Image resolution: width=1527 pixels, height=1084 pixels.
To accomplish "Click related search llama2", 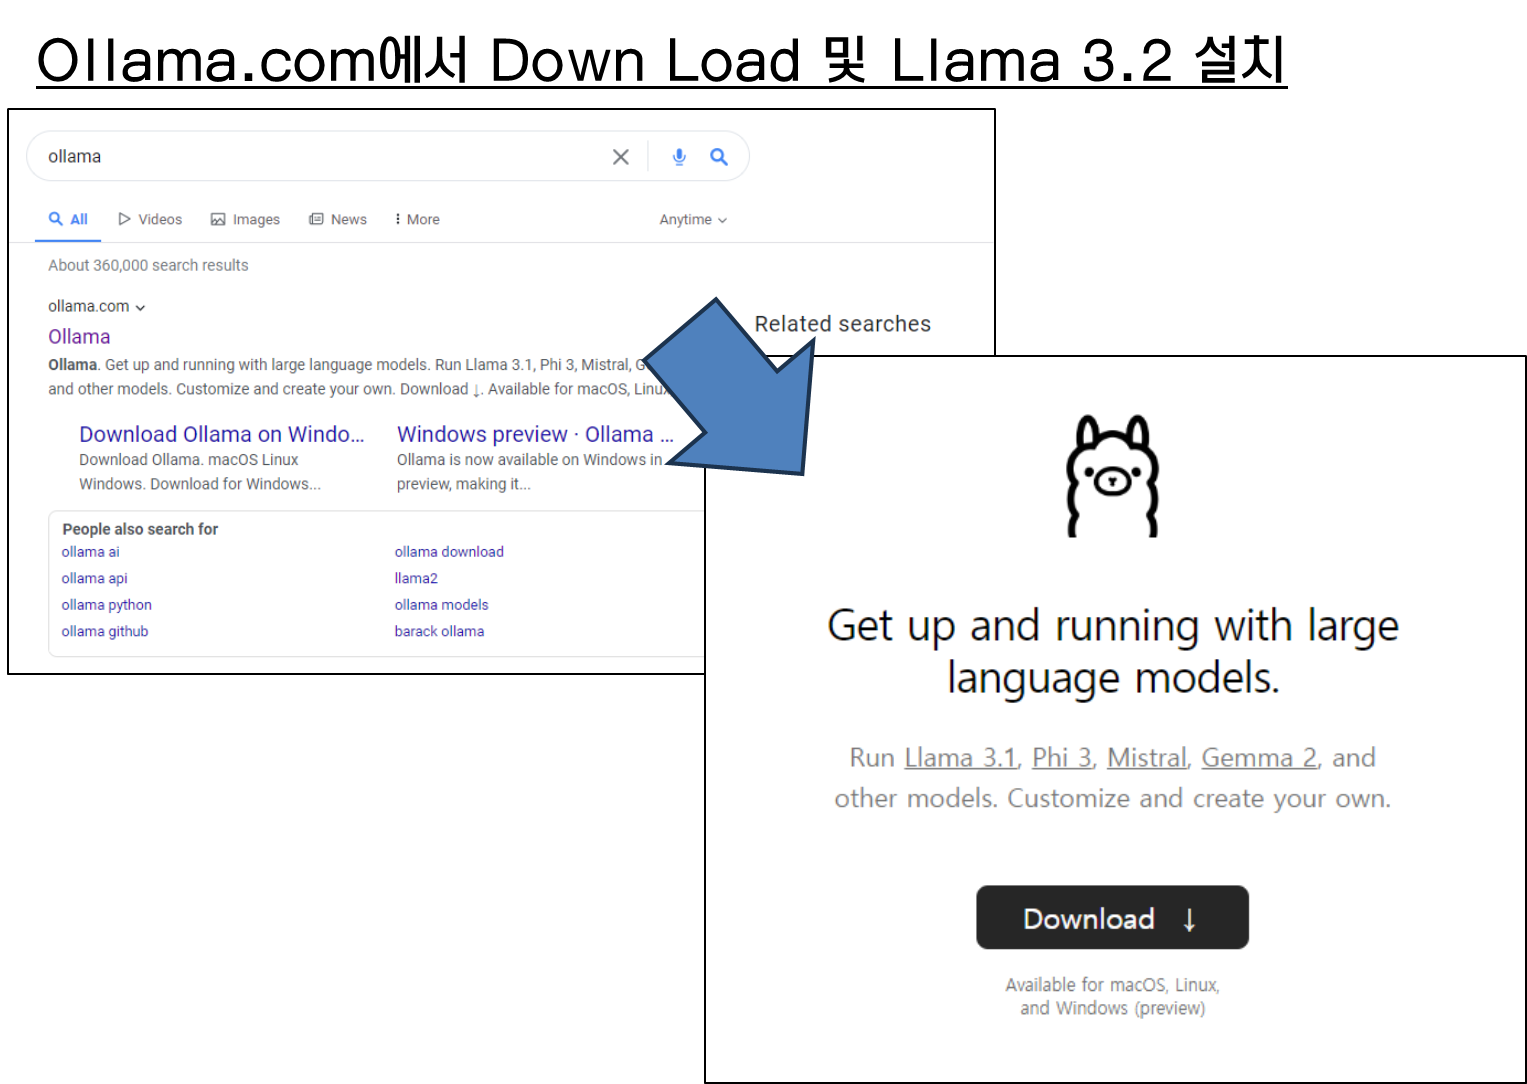I will pyautogui.click(x=416, y=578).
